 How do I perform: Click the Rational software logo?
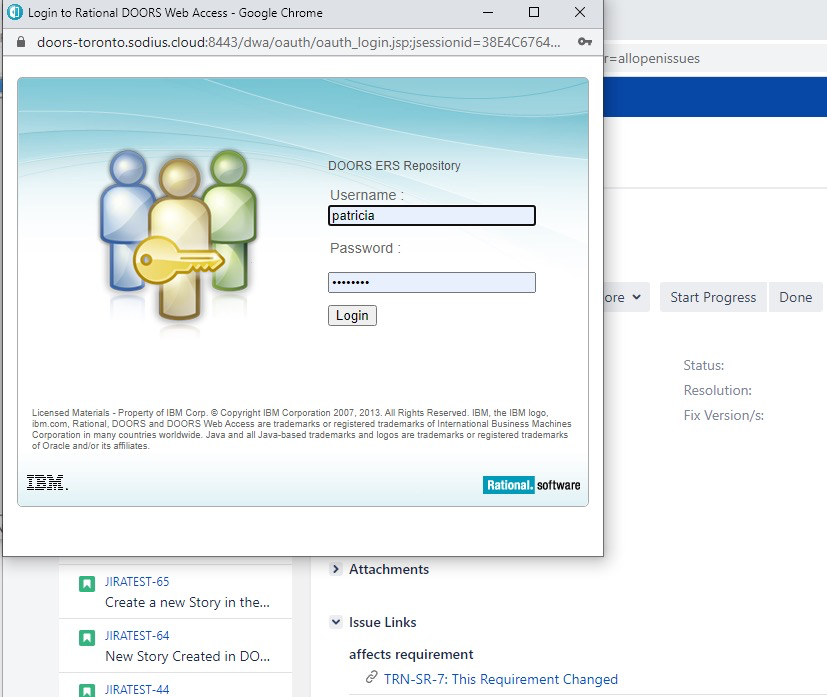click(x=531, y=485)
